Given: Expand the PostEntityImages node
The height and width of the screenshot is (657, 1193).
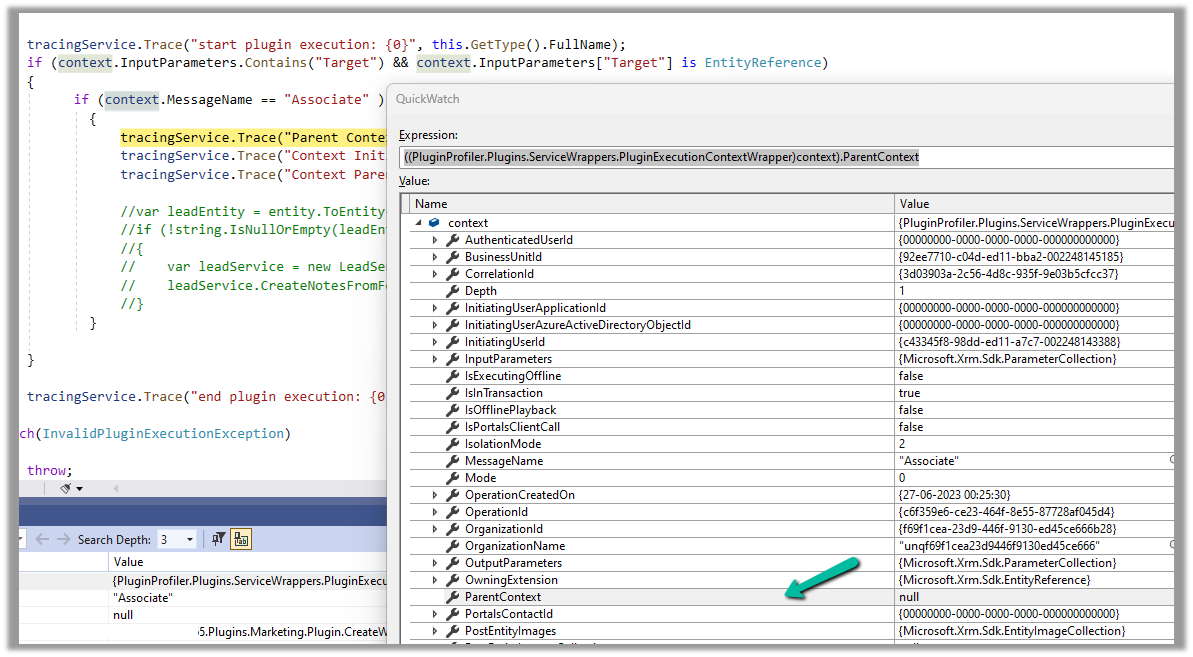Looking at the screenshot, I should pos(434,631).
